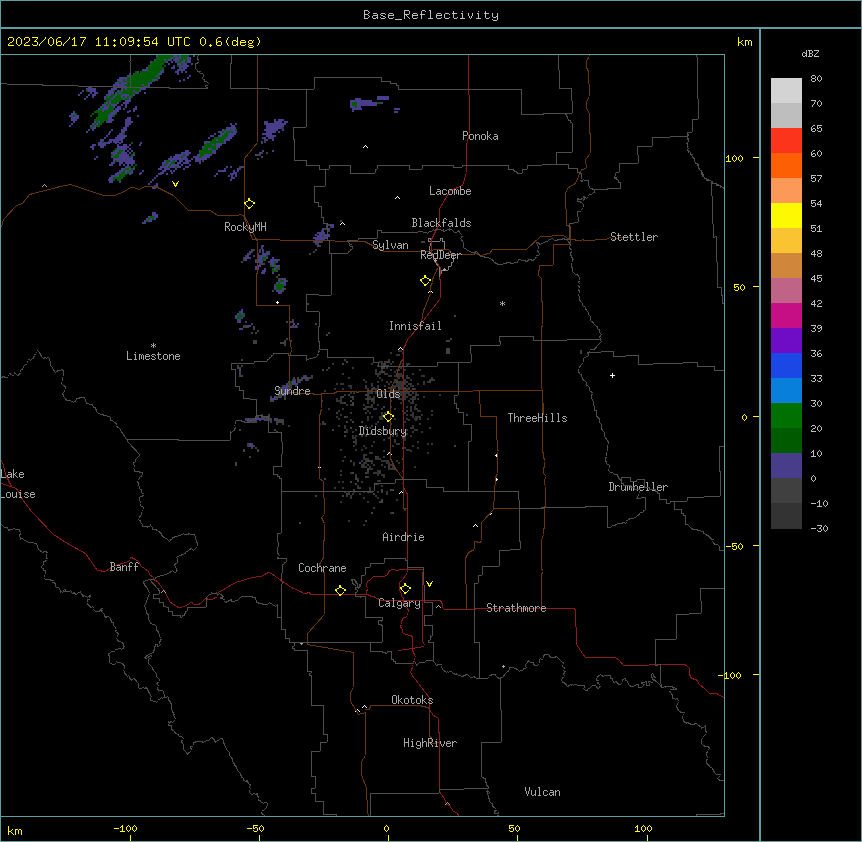The image size is (862, 842).
Task: Click the Vulcan town label
Action: (x=543, y=792)
